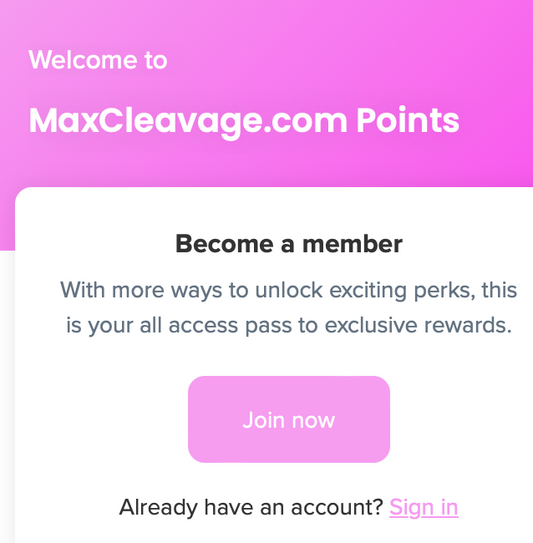Click the word Already before Sign in
Viewport: 533px width, 543px height.
(159, 508)
